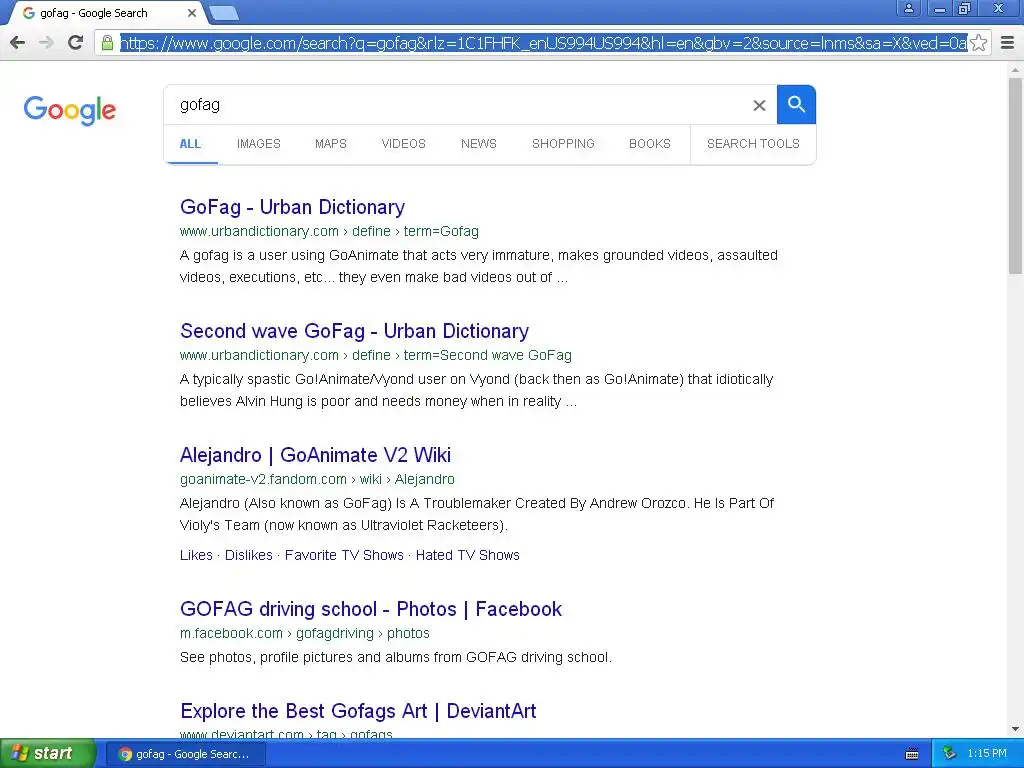Click the urbandictionary.com term=Gofag URL text

329,231
